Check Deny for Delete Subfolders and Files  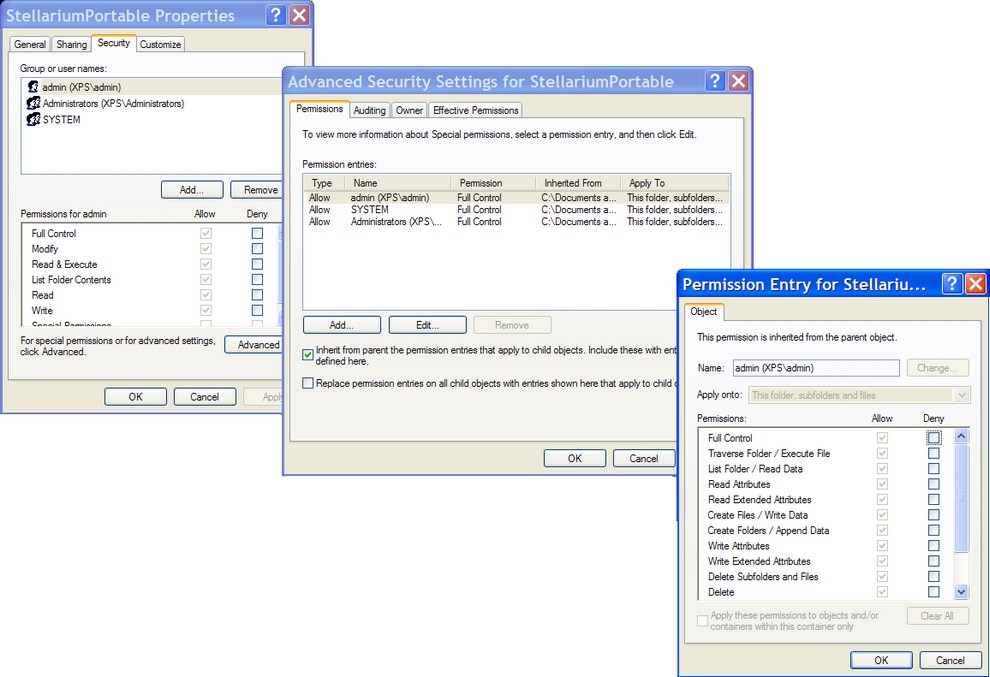tap(933, 576)
